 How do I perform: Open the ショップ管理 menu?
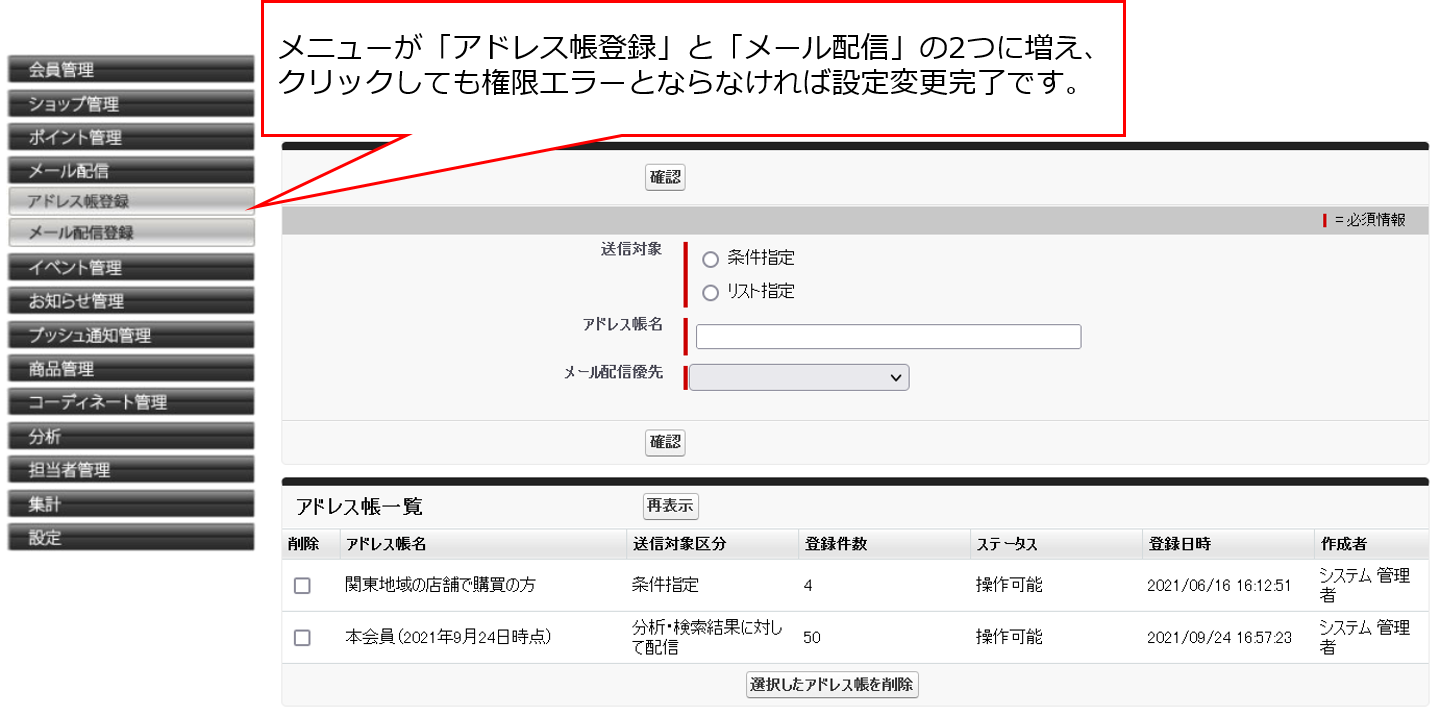click(x=130, y=104)
